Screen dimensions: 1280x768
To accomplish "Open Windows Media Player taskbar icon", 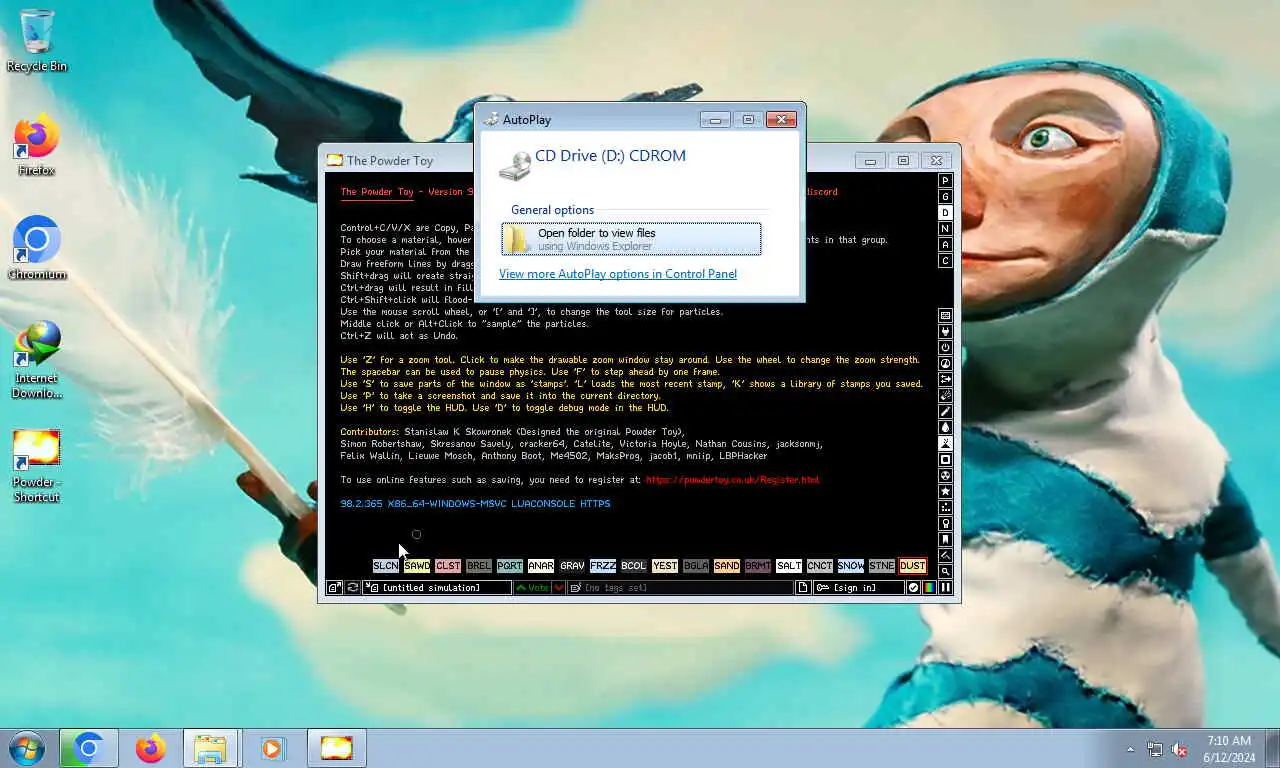I will pyautogui.click(x=272, y=748).
